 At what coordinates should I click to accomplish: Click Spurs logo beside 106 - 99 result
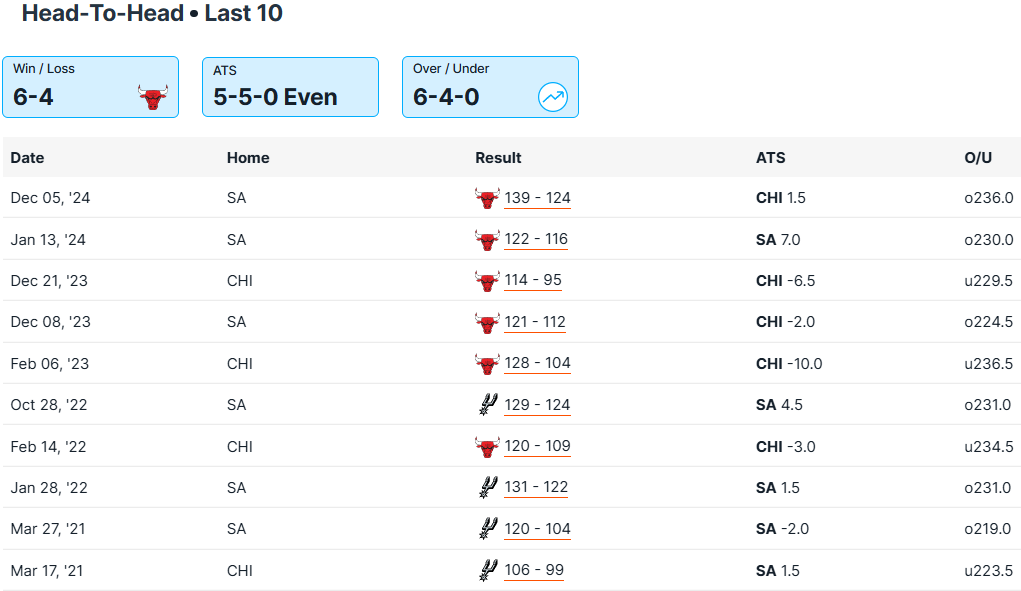486,571
